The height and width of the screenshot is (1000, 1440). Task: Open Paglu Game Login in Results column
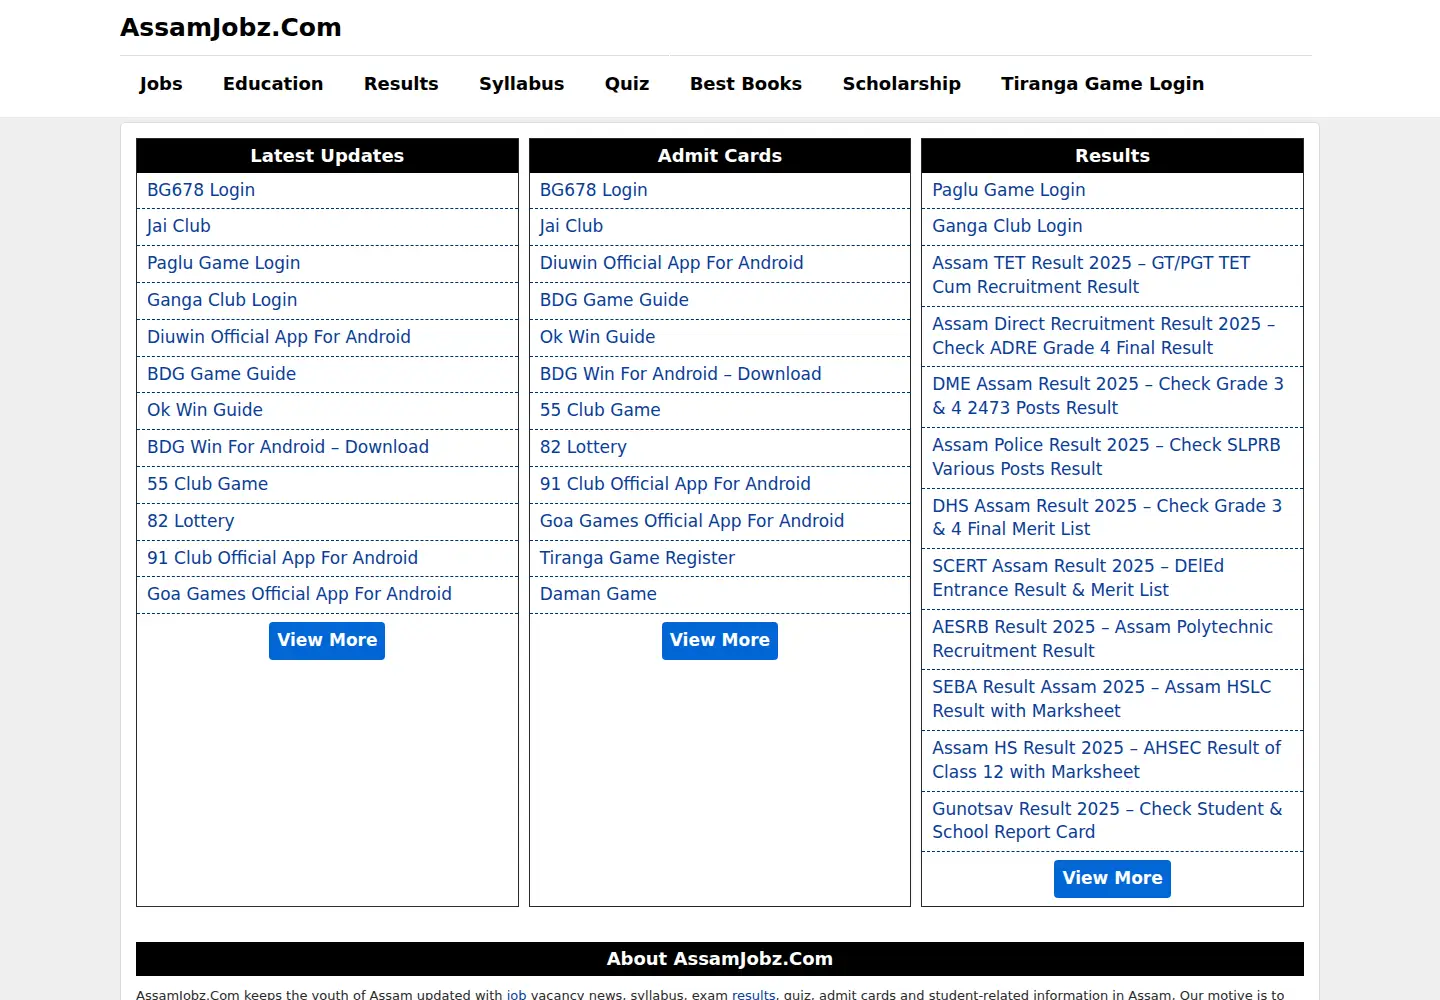pyautogui.click(x=1009, y=190)
